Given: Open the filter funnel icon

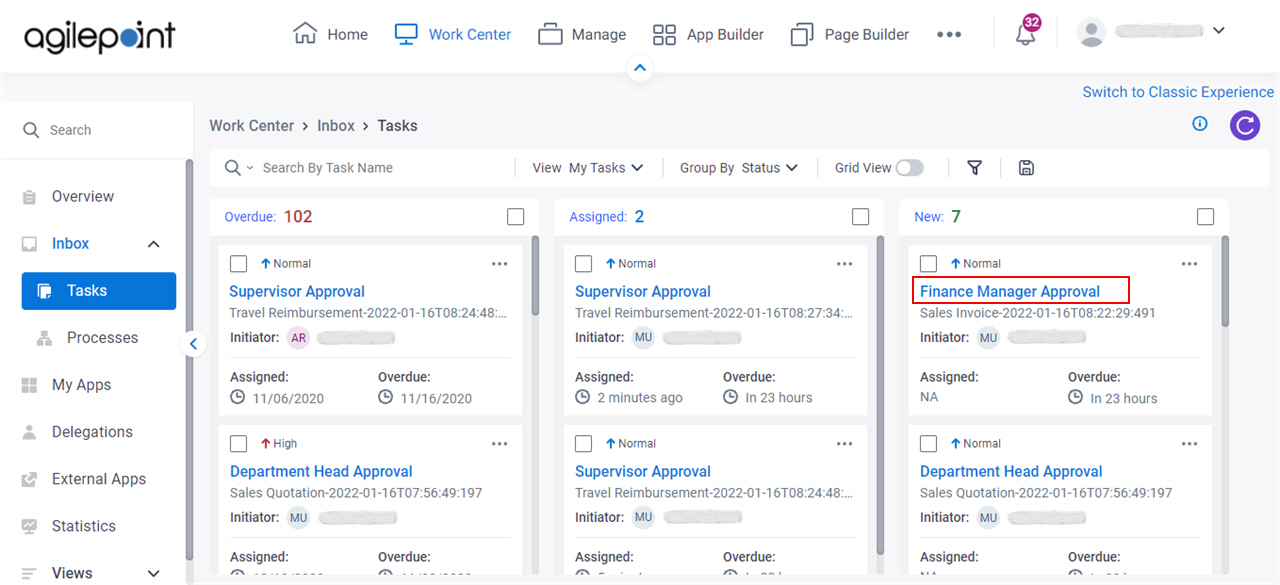Looking at the screenshot, I should pyautogui.click(x=975, y=168).
